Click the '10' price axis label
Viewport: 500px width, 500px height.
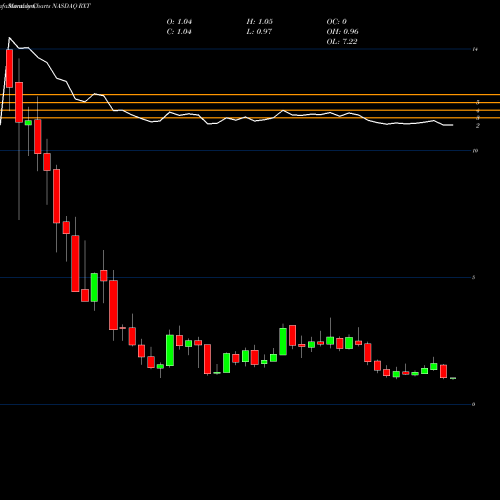coord(475,151)
